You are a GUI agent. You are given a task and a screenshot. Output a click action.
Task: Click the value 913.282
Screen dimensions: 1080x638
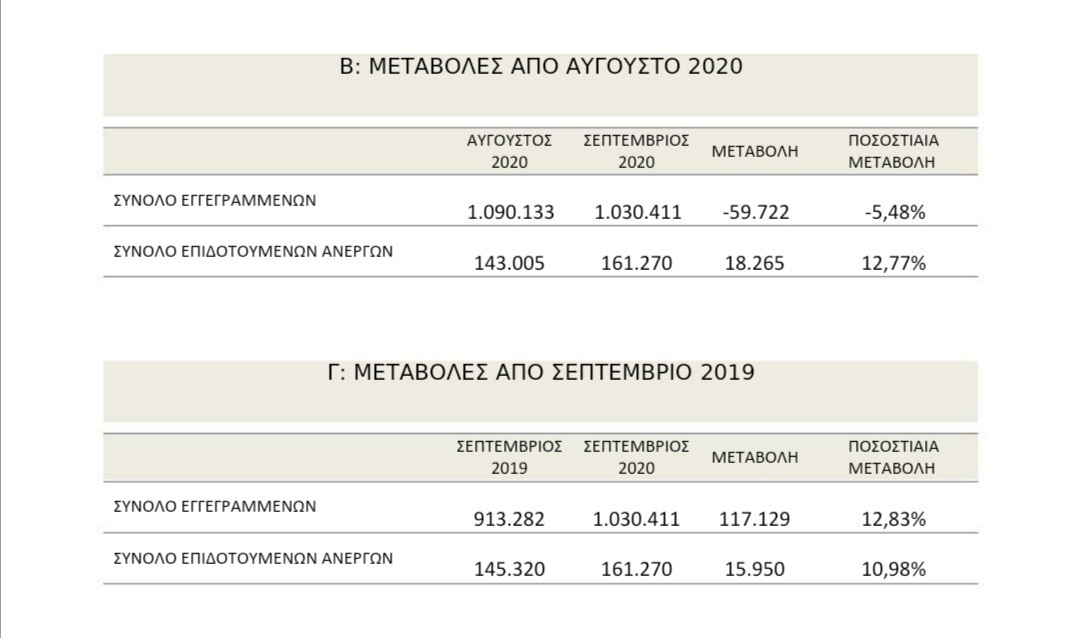pos(510,519)
